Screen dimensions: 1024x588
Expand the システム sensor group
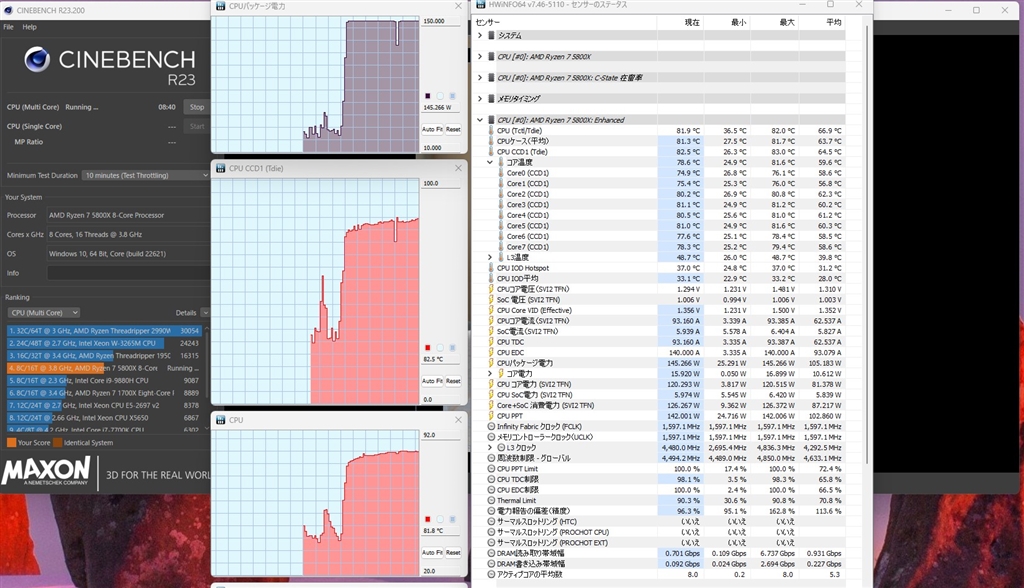pos(480,35)
